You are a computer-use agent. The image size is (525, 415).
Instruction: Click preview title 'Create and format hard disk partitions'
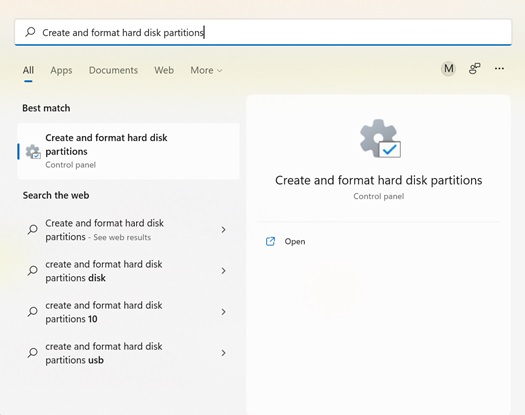[379, 181]
